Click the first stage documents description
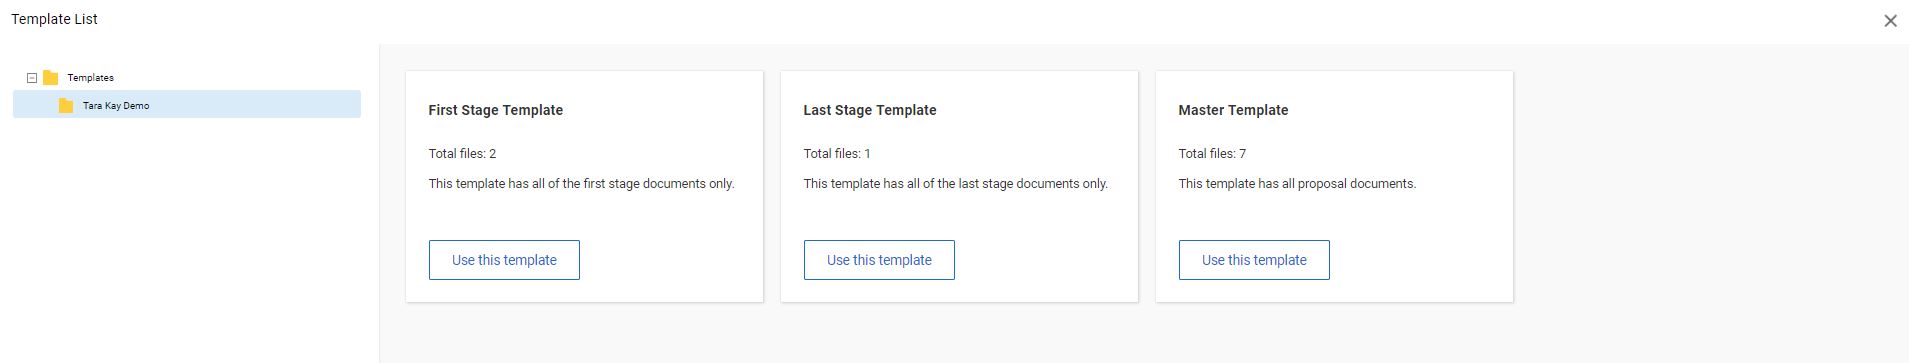The width and height of the screenshot is (1909, 363). [582, 184]
